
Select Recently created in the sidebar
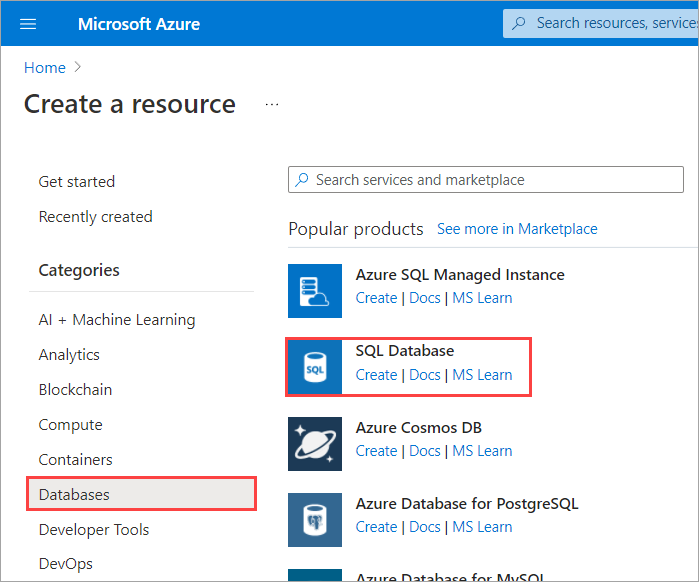(95, 217)
